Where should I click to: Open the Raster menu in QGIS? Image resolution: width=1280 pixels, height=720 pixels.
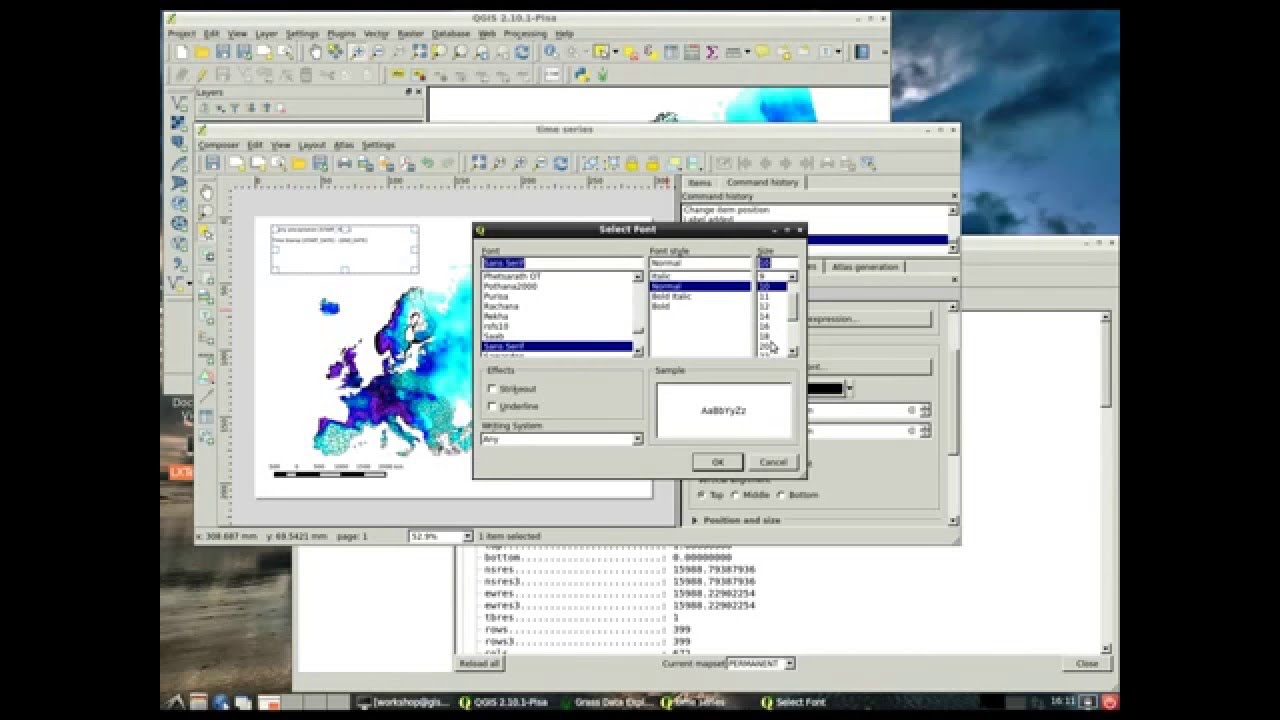click(410, 34)
